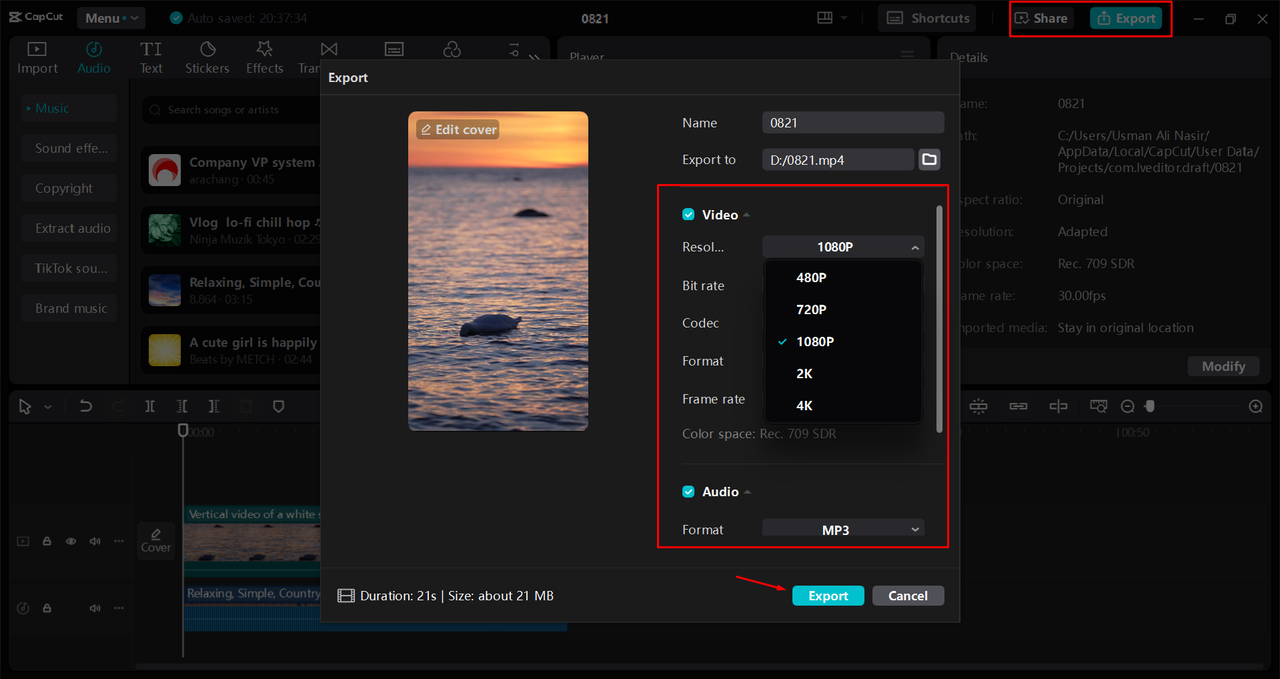Select the Brand music category
Viewport: 1280px width, 679px height.
69,308
